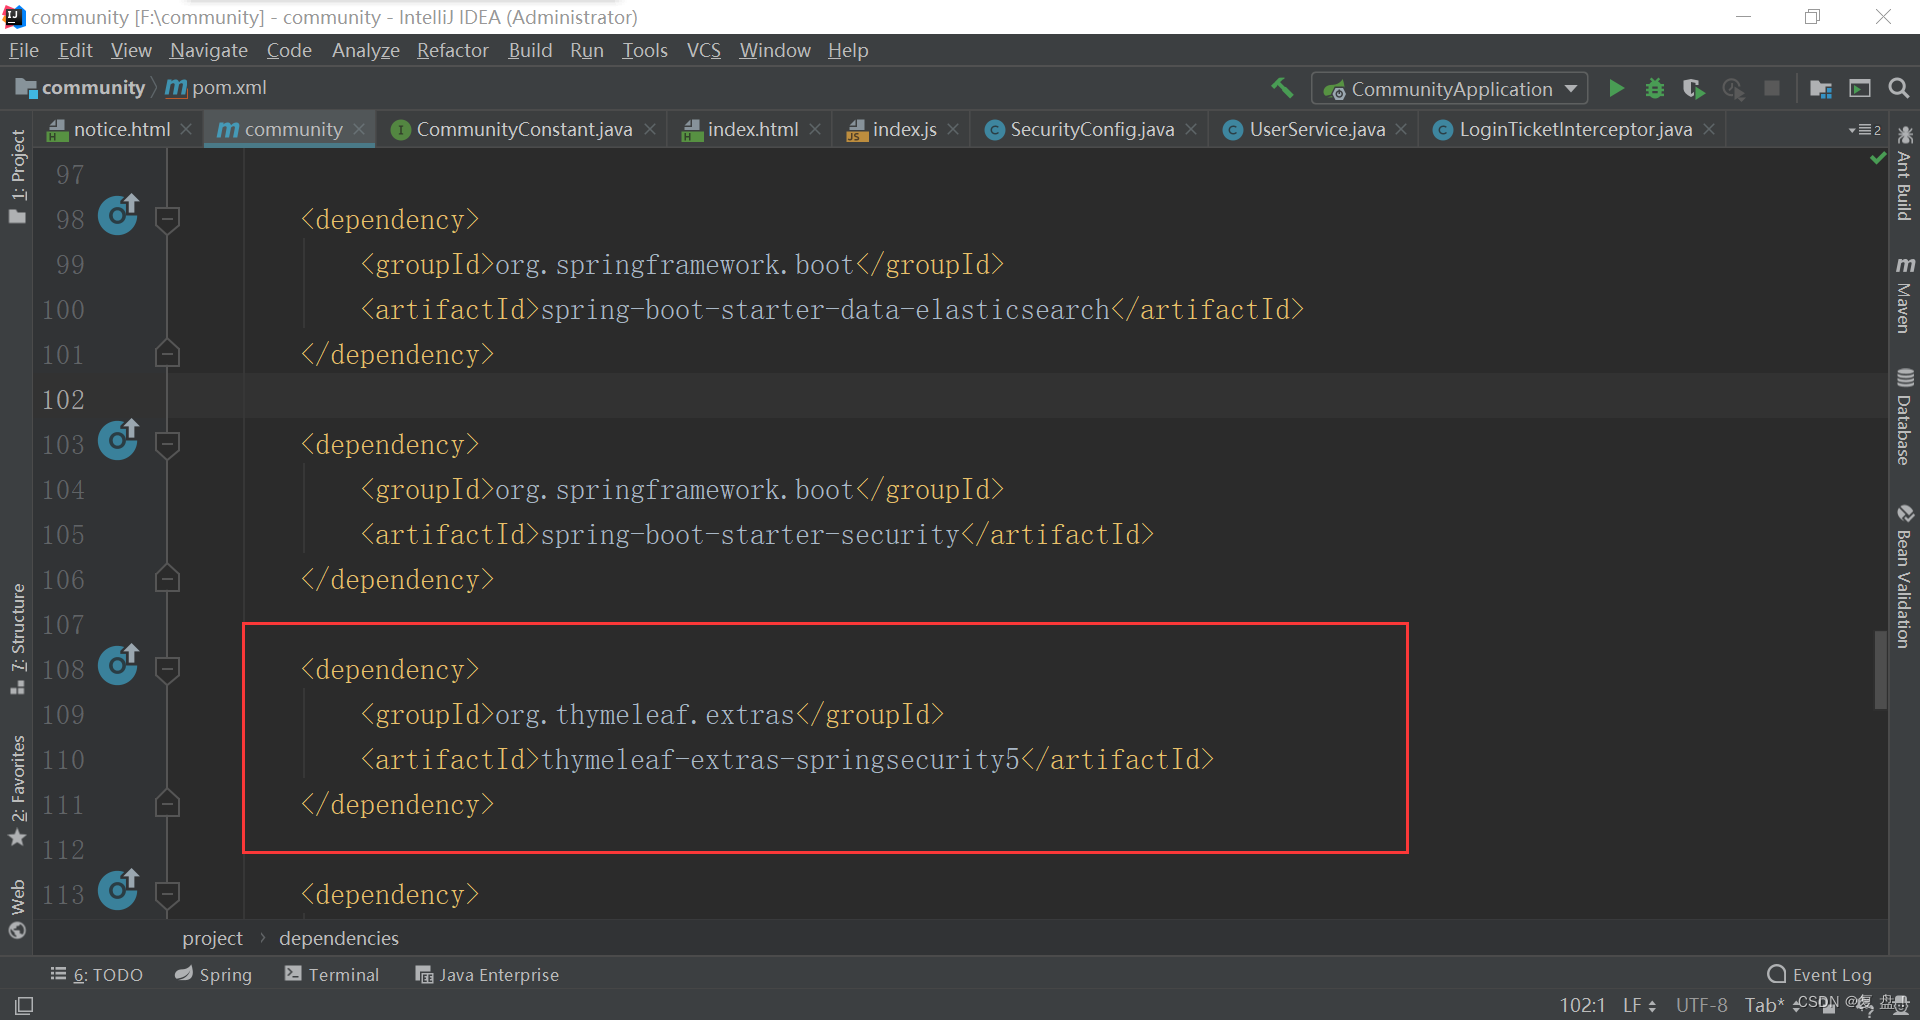This screenshot has width=1920, height=1020.
Task: Click the Stop process square icon
Action: 1772,88
